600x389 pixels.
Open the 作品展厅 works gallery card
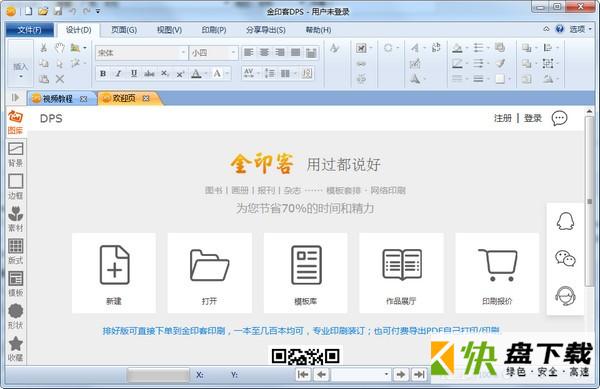point(401,273)
